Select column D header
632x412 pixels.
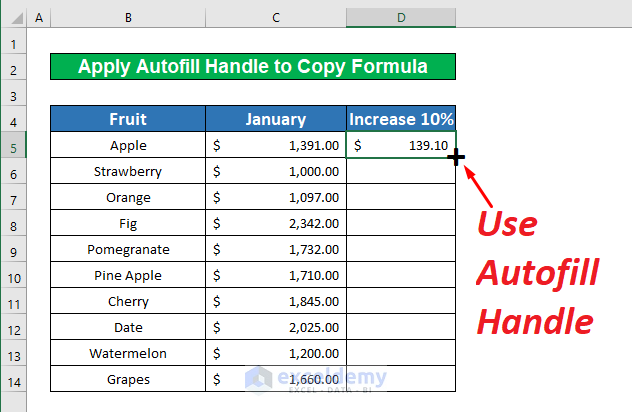pyautogui.click(x=401, y=18)
